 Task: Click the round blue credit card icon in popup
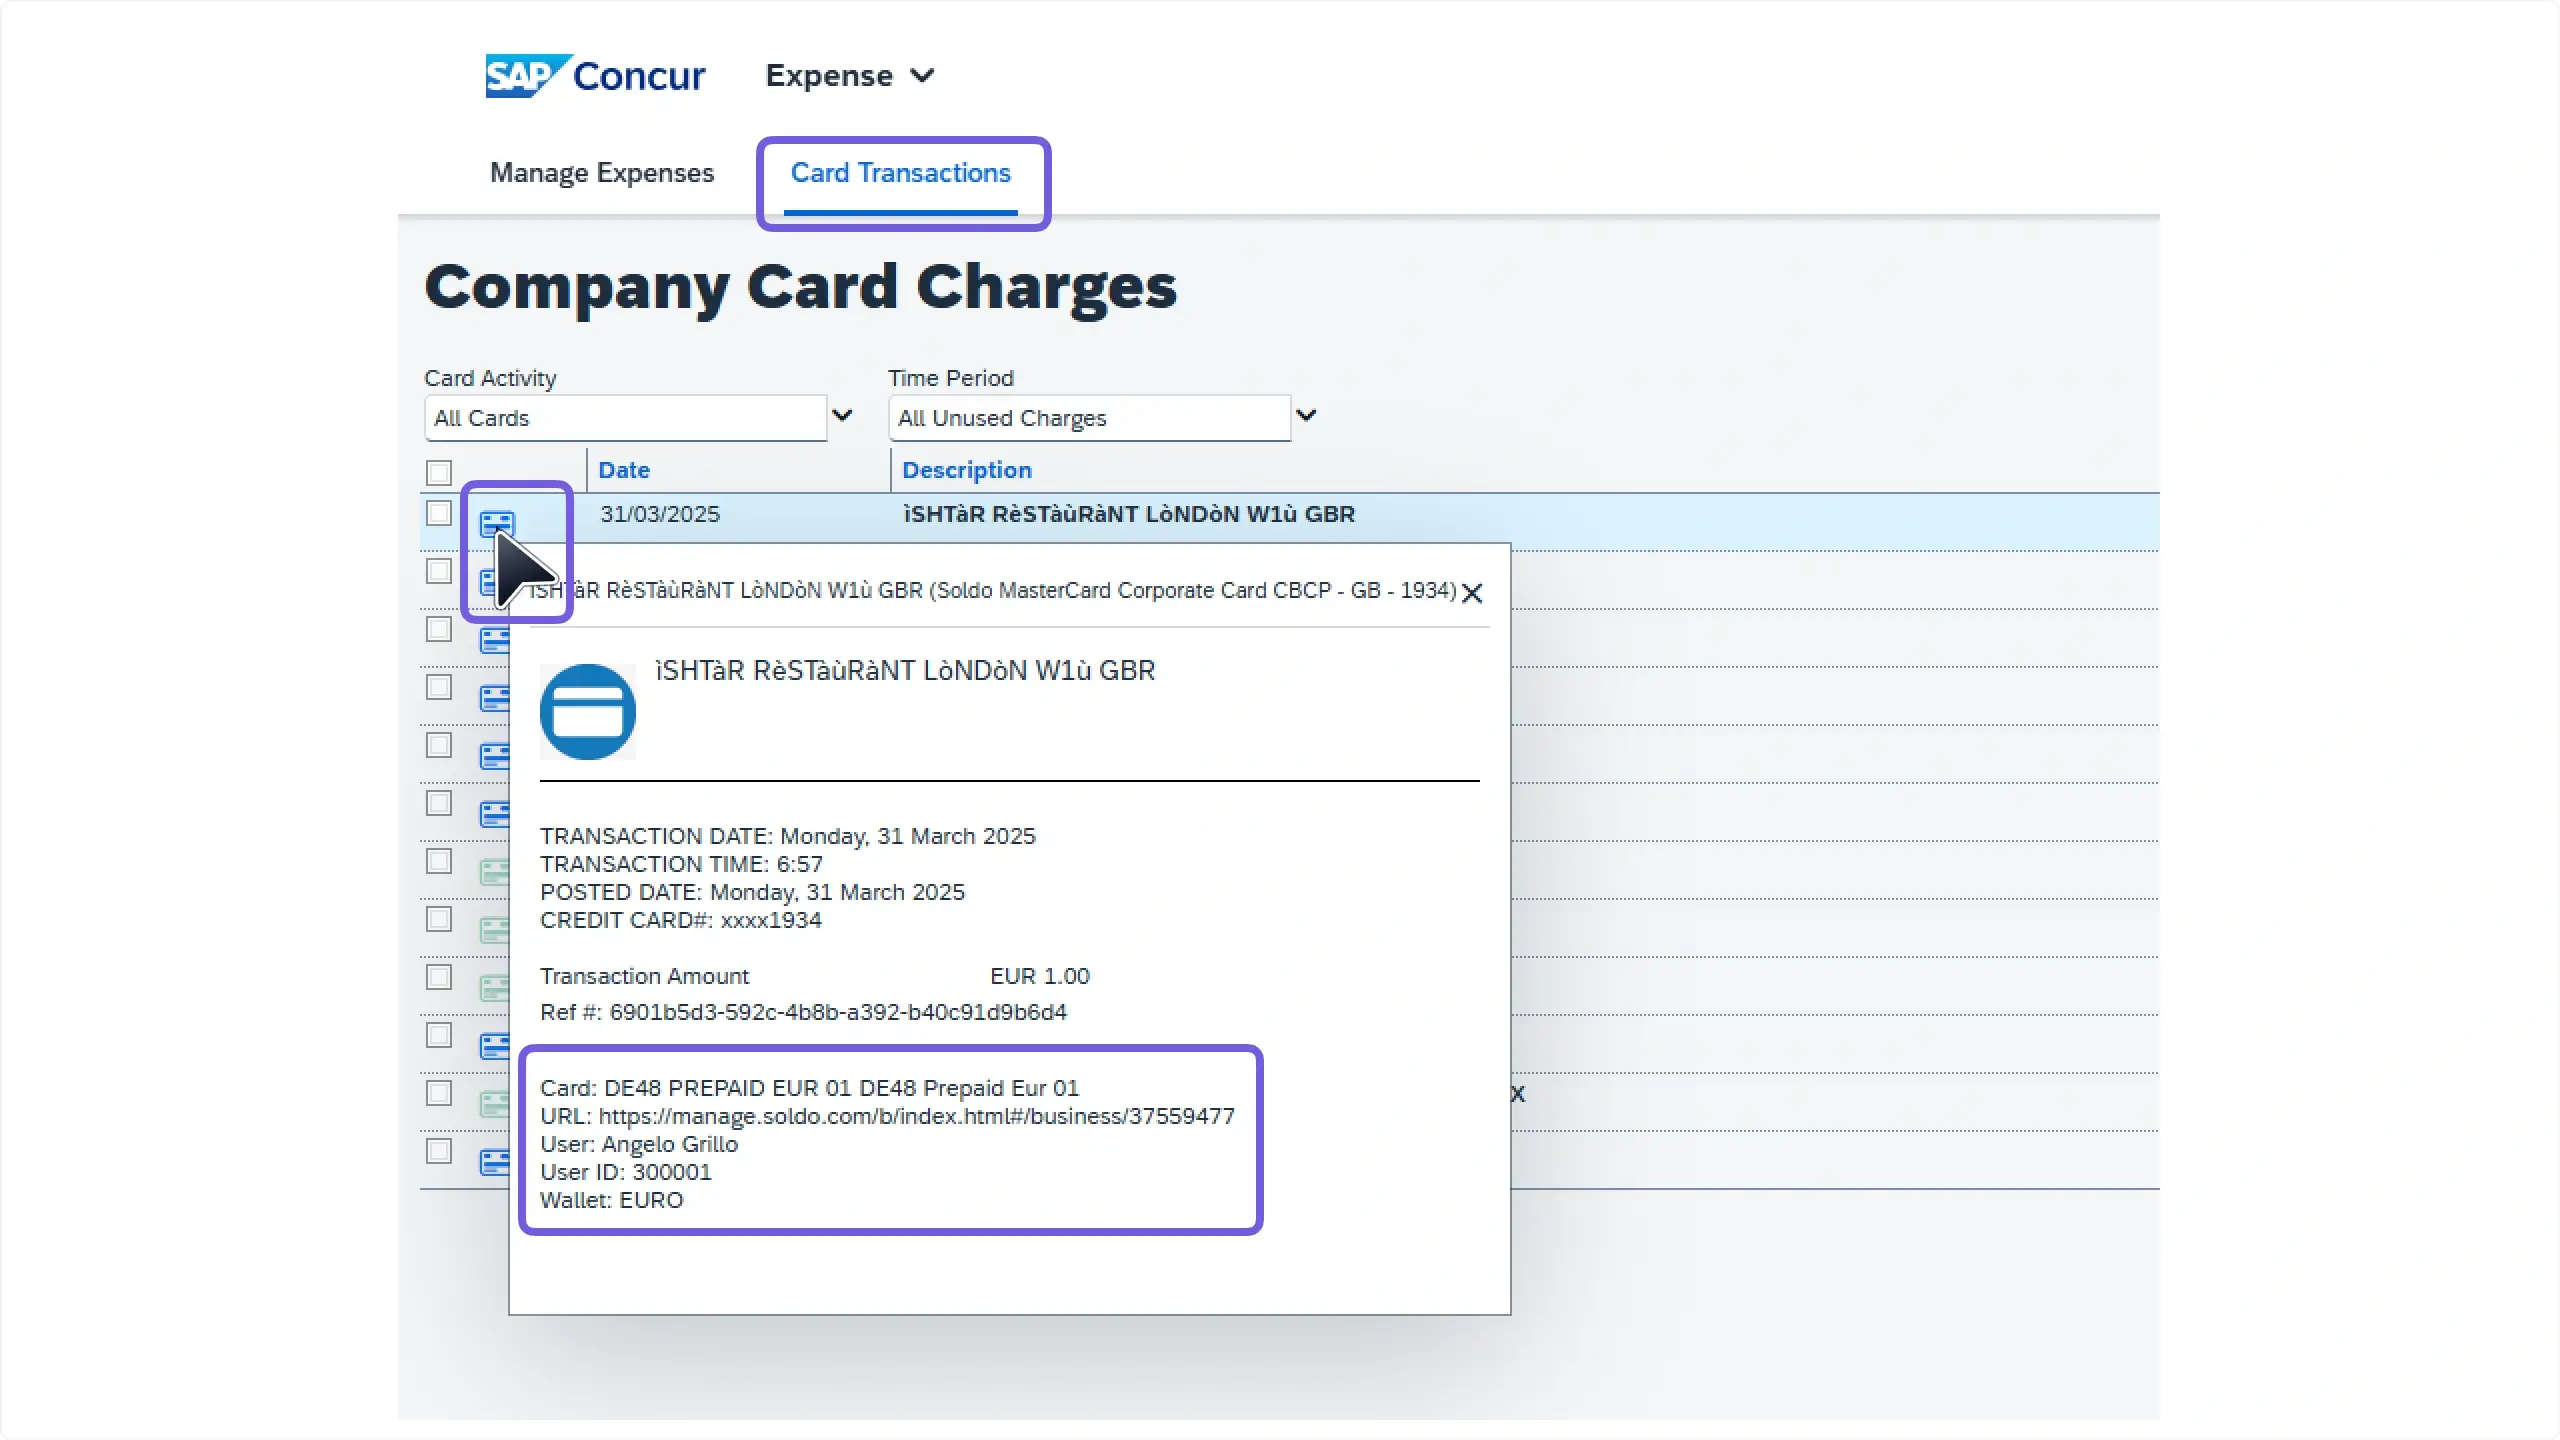pos(588,712)
